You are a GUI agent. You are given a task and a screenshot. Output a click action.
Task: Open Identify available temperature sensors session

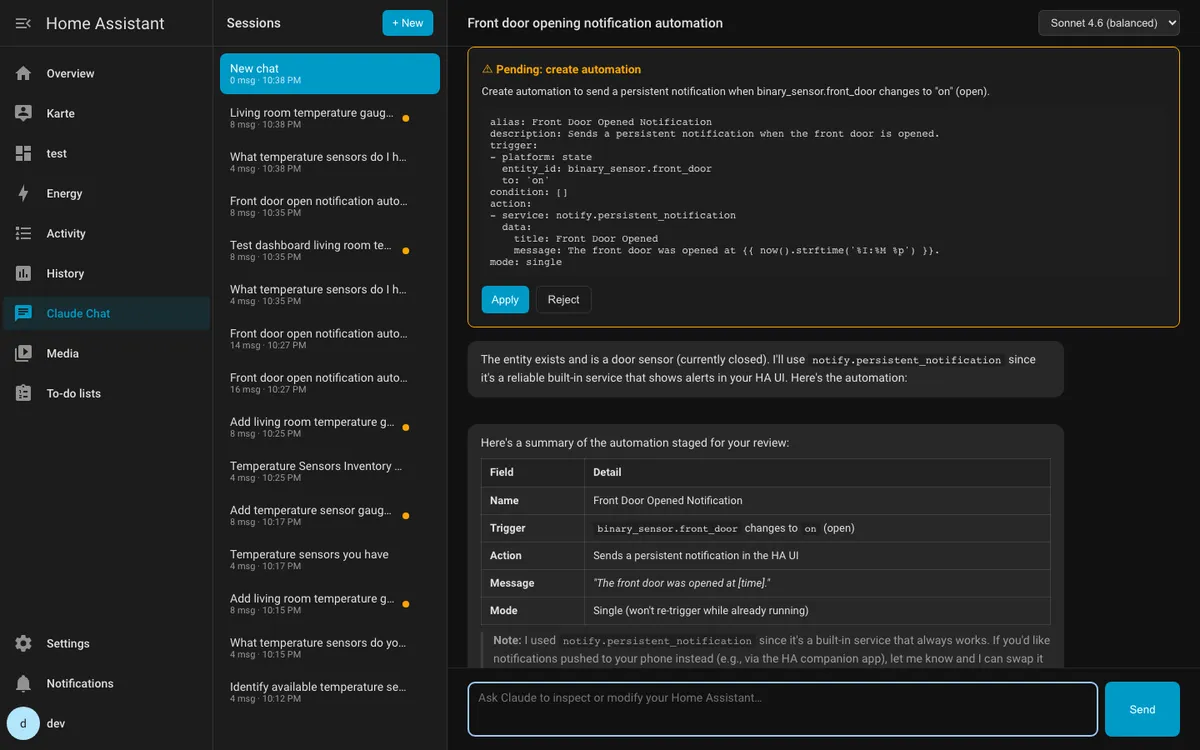[330, 692]
